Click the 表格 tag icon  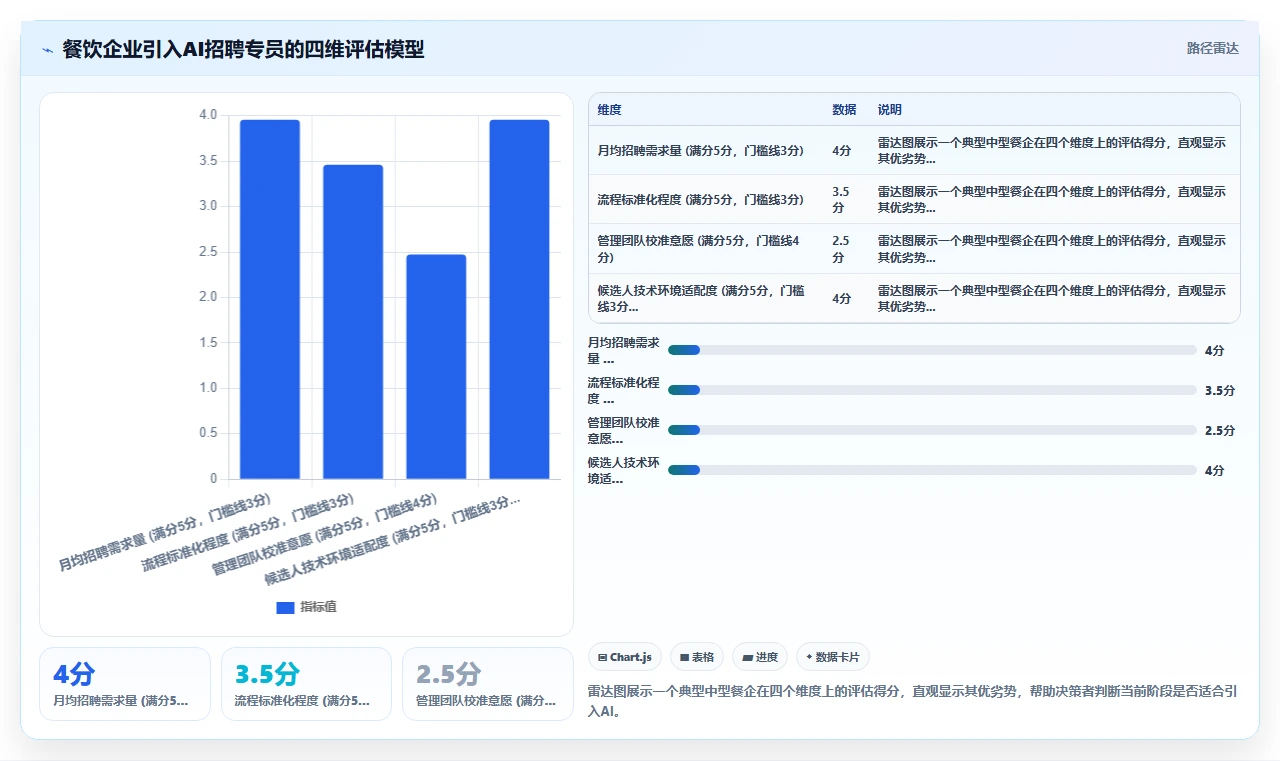pos(684,657)
